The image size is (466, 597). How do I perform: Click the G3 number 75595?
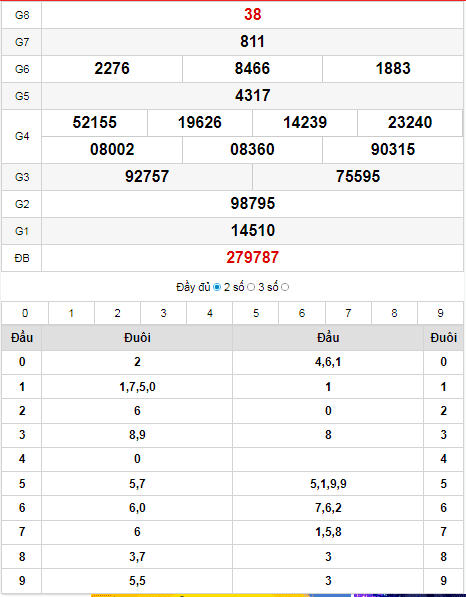[358, 177]
